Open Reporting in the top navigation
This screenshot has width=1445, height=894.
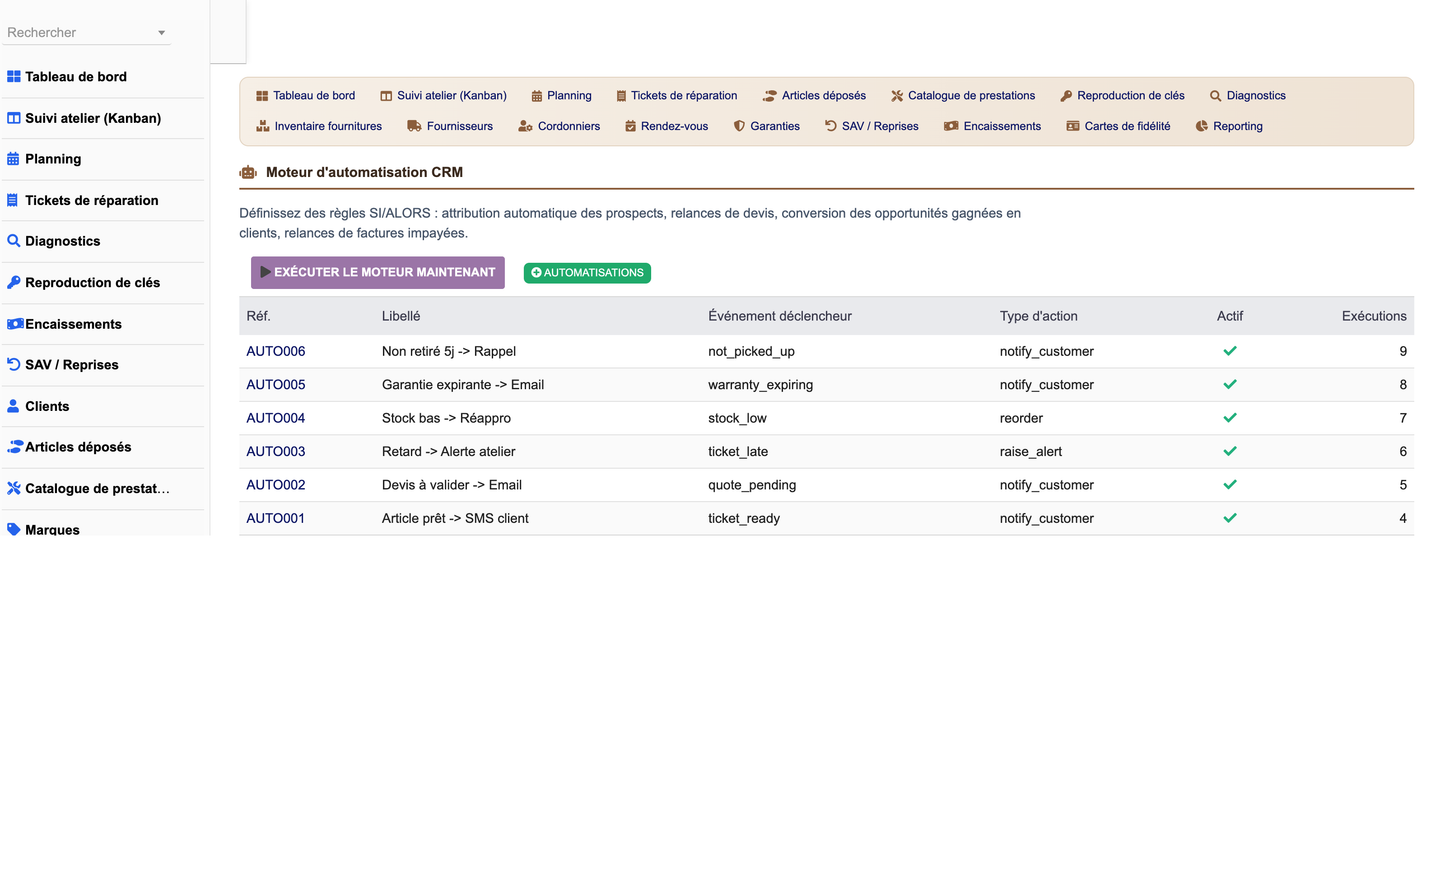click(x=1230, y=126)
